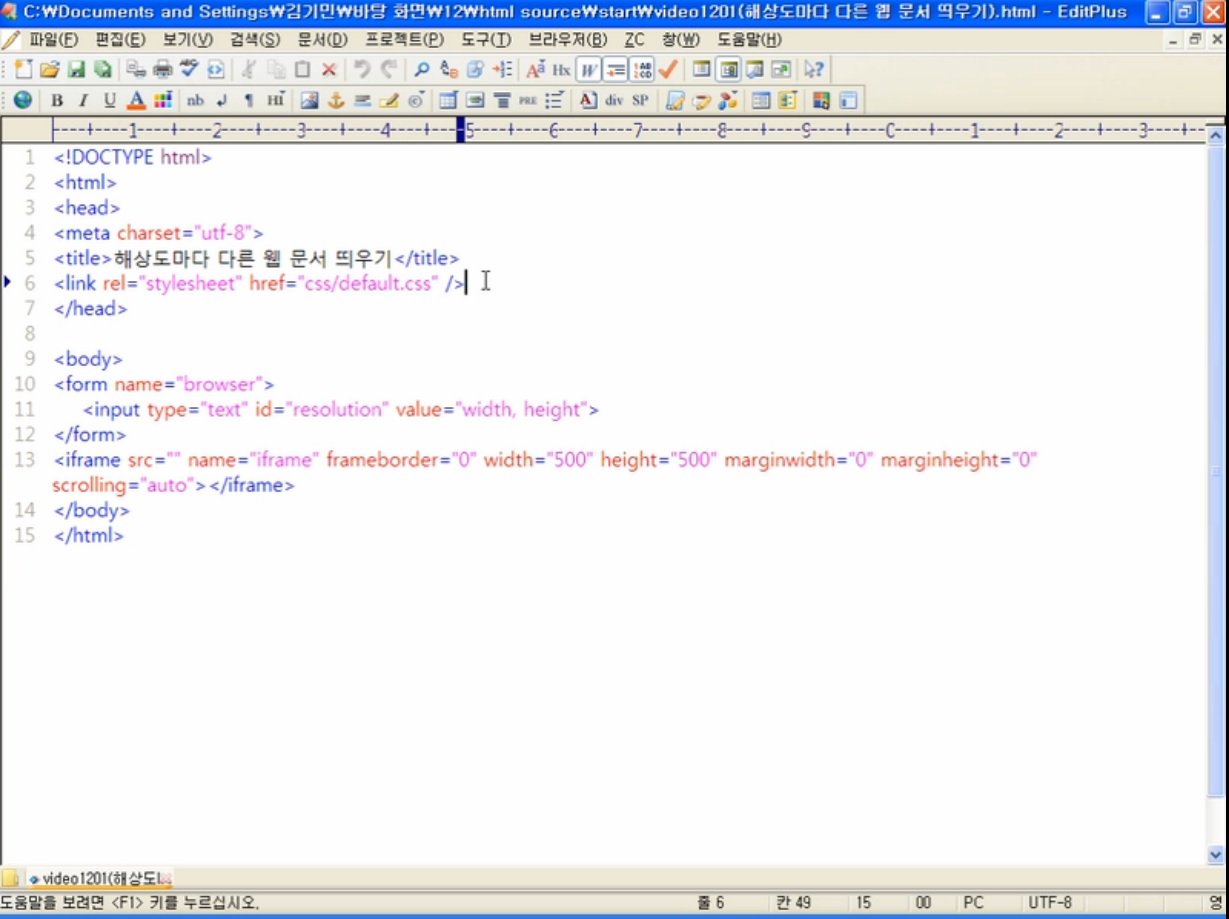
Task: Toggle the highlighted Cliptext window button
Action: click(728, 69)
